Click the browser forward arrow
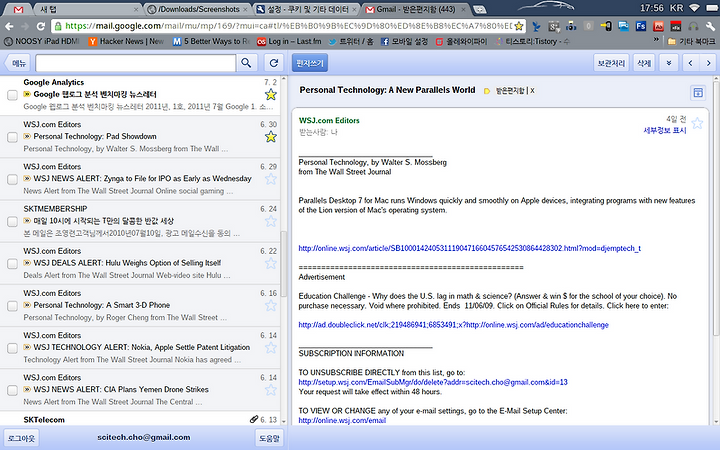720x450 pixels. pos(25,26)
